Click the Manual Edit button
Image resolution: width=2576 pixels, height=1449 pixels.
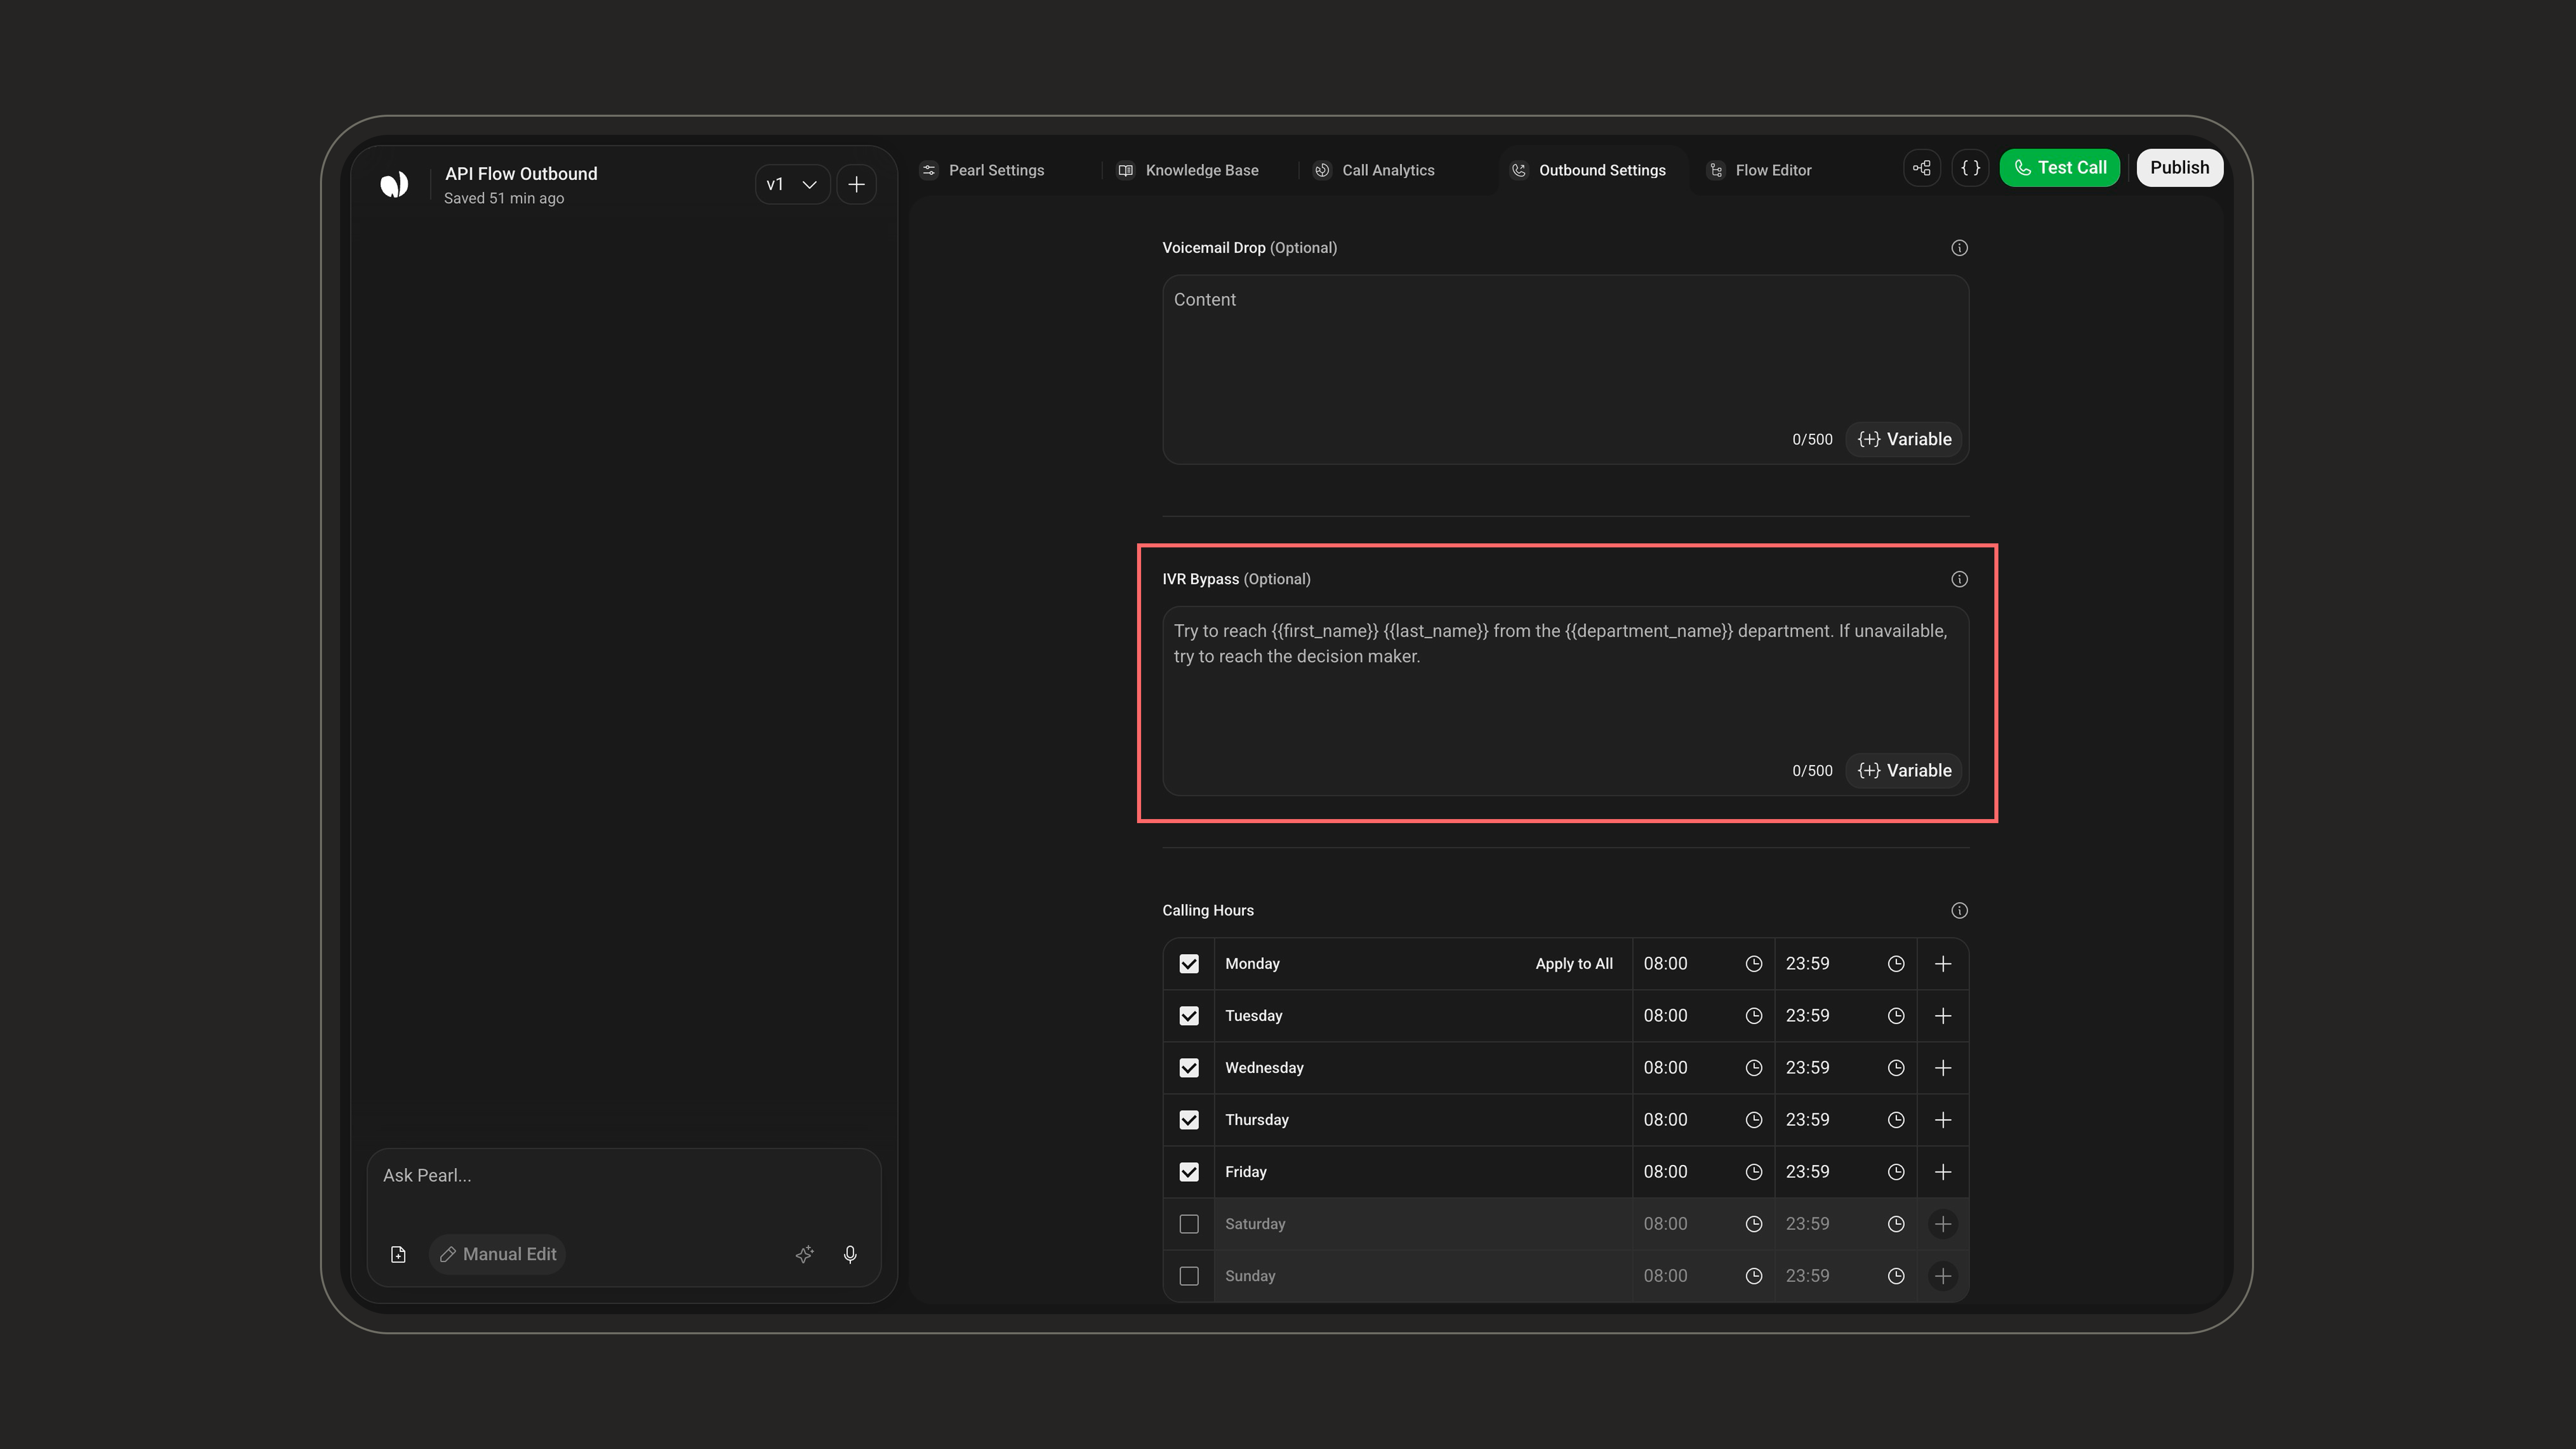[x=497, y=1254]
